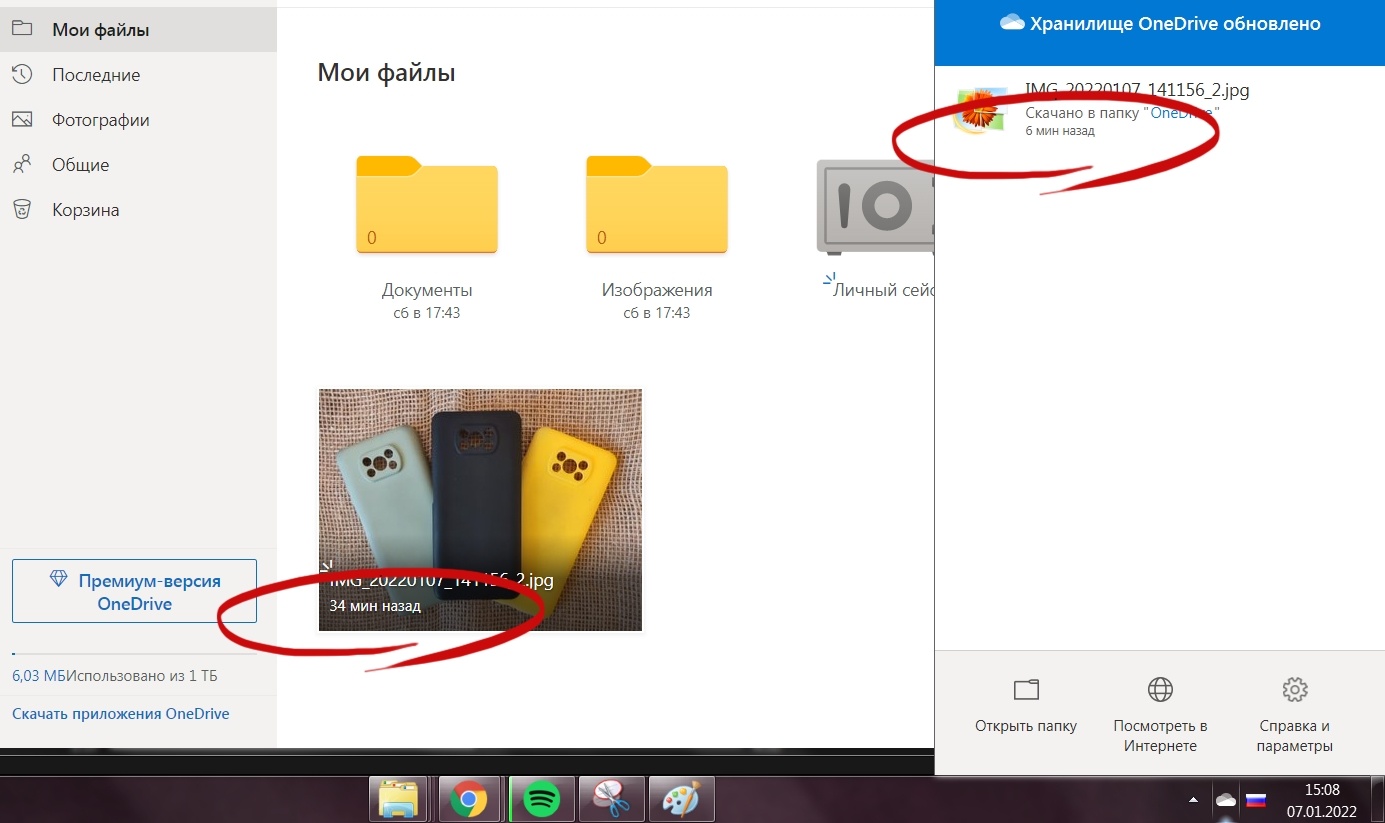Open the phone cases photo thumbnail

pos(480,510)
